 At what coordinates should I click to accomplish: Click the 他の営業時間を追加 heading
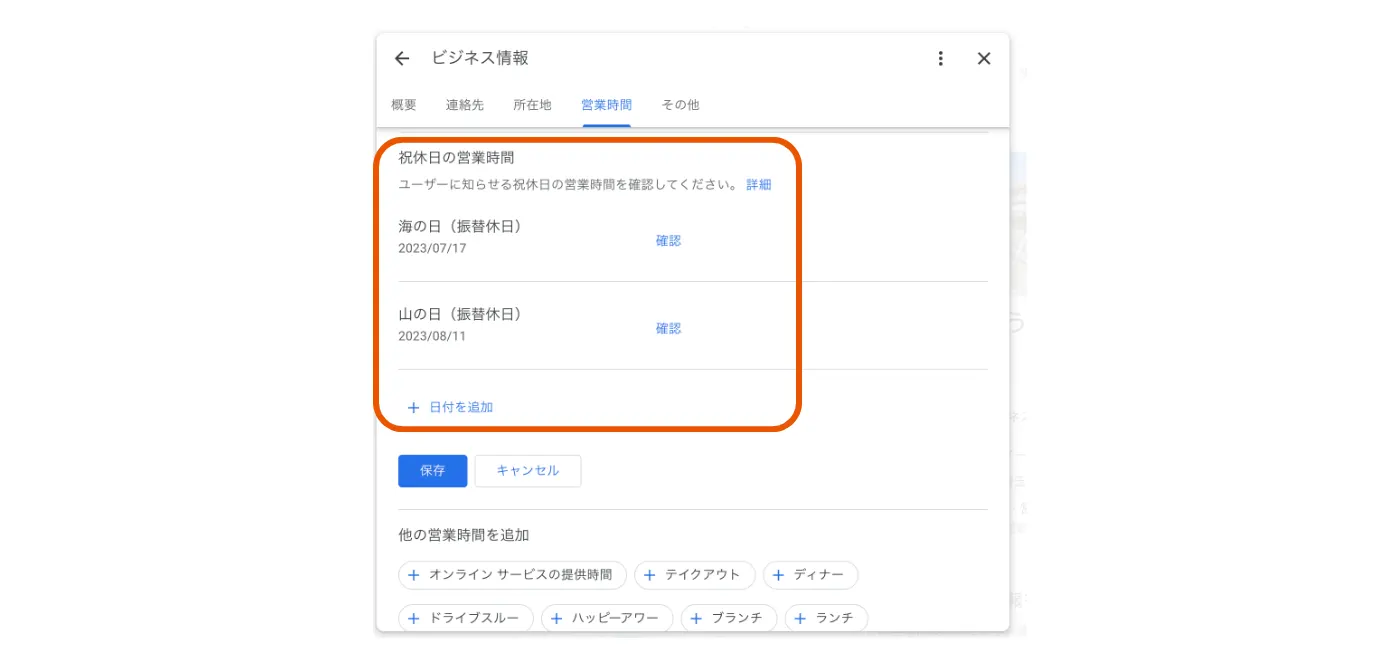pyautogui.click(x=463, y=536)
